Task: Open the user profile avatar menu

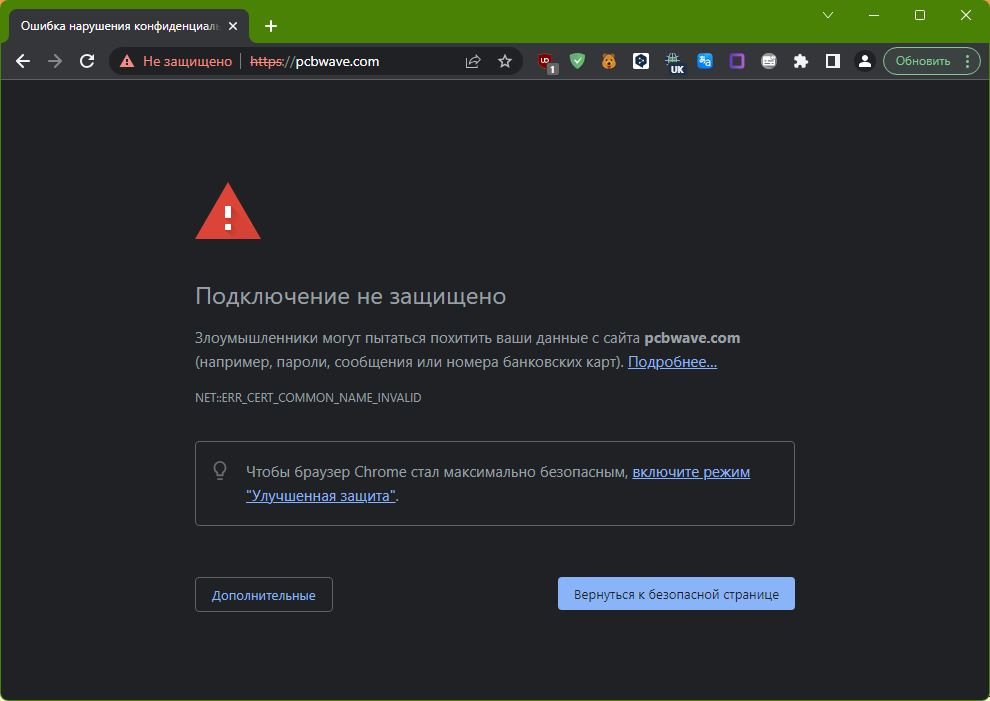Action: point(864,61)
